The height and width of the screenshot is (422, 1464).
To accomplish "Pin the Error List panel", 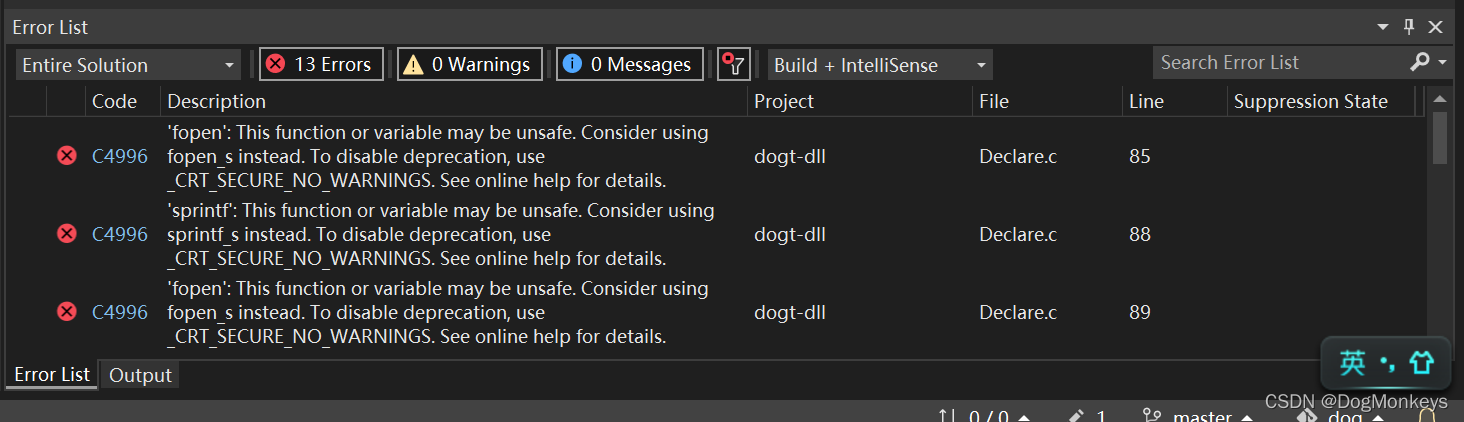I will coord(1410,27).
